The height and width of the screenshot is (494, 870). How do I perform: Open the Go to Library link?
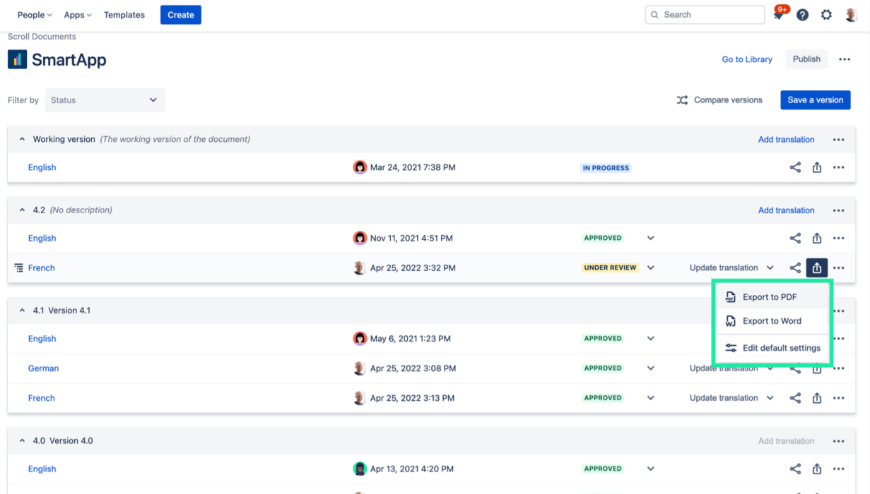pyautogui.click(x=747, y=59)
